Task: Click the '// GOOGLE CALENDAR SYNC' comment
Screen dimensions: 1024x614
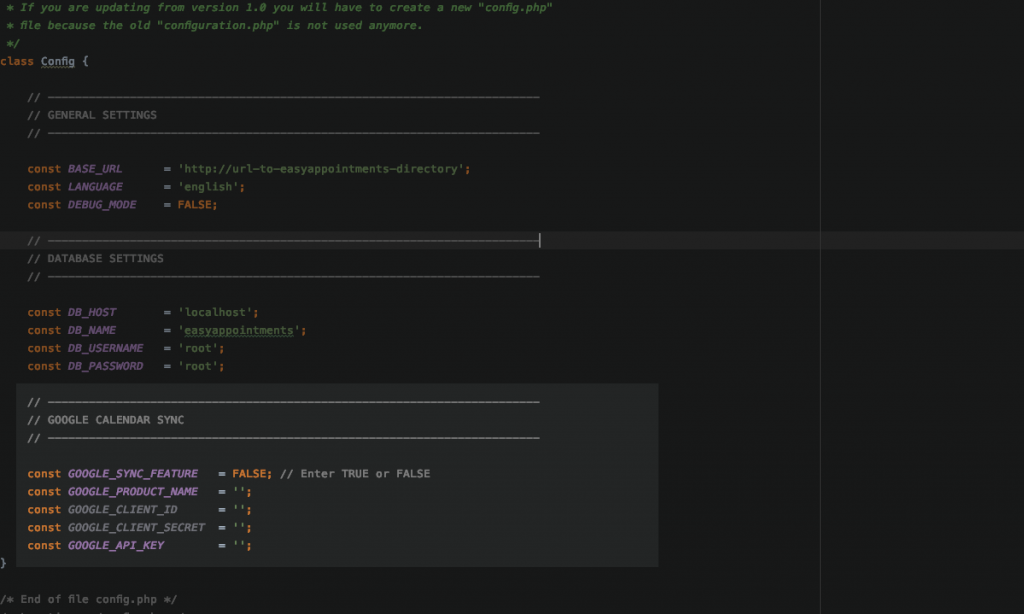Action: [x=106, y=420]
